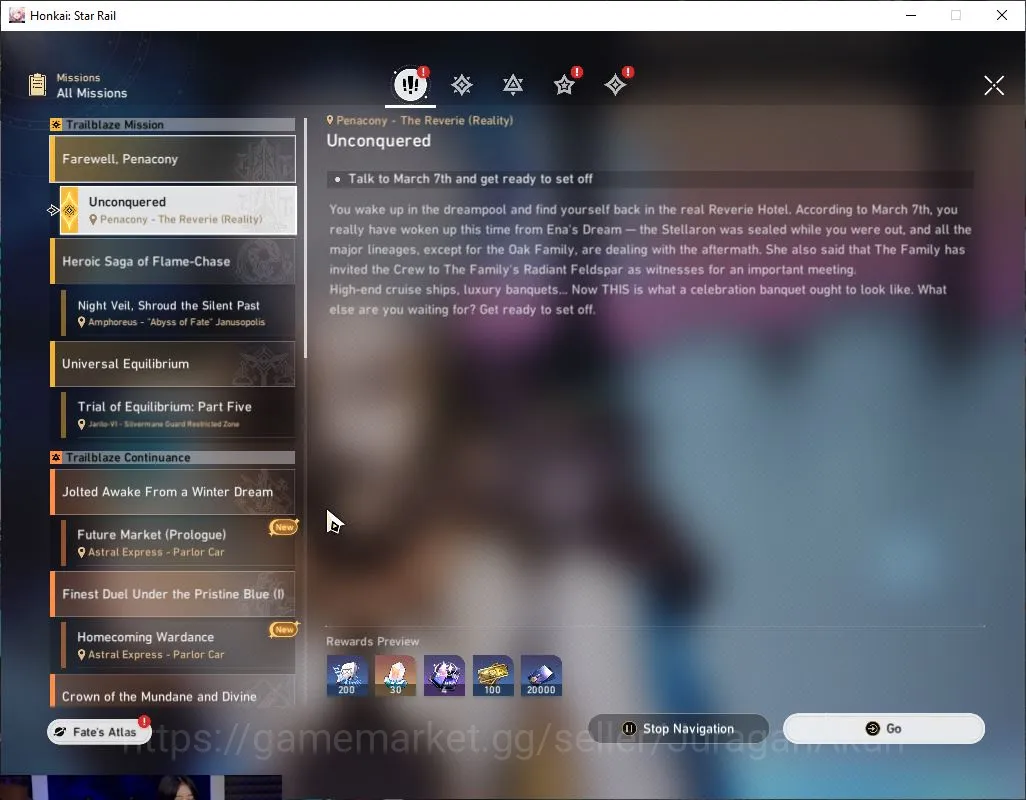The width and height of the screenshot is (1026, 800).
Task: Minimize the Honkai: Star Rail window
Action: point(911,15)
